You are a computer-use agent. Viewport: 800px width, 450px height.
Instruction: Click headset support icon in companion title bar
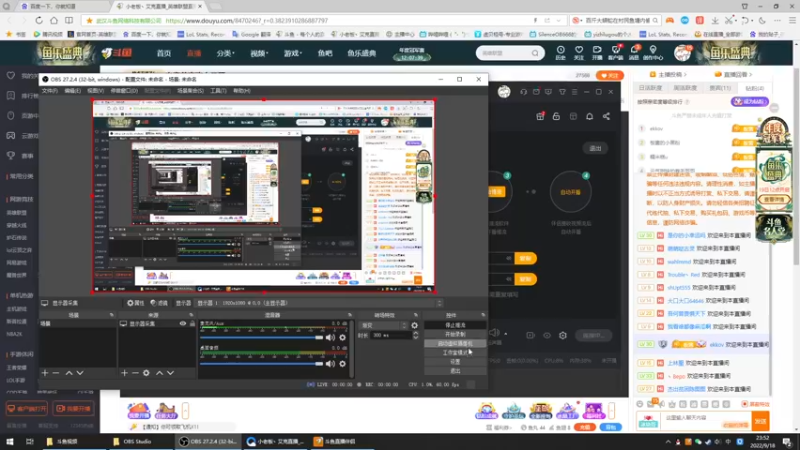click(x=523, y=92)
